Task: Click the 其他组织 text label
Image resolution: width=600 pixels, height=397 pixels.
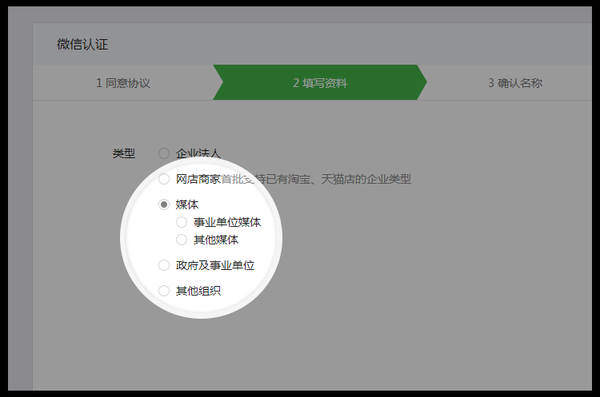Action: pyautogui.click(x=198, y=291)
